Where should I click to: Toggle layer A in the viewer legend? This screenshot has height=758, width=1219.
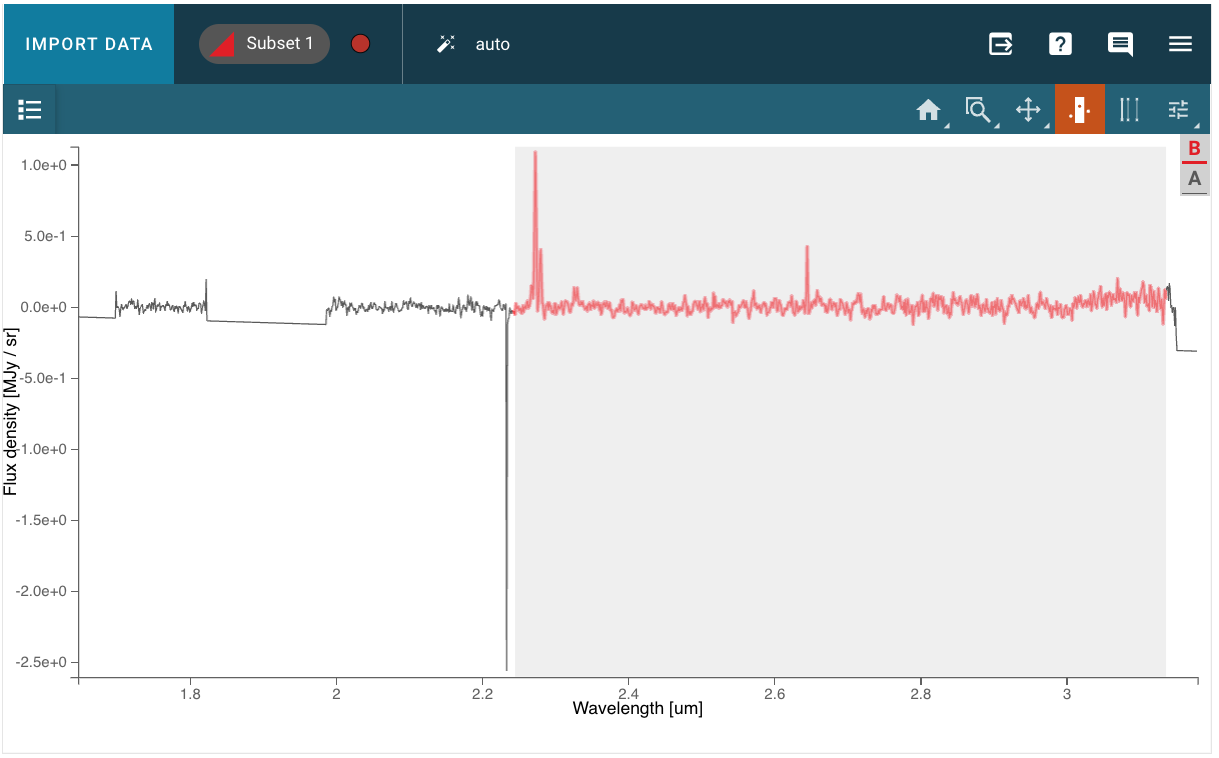coord(1194,180)
